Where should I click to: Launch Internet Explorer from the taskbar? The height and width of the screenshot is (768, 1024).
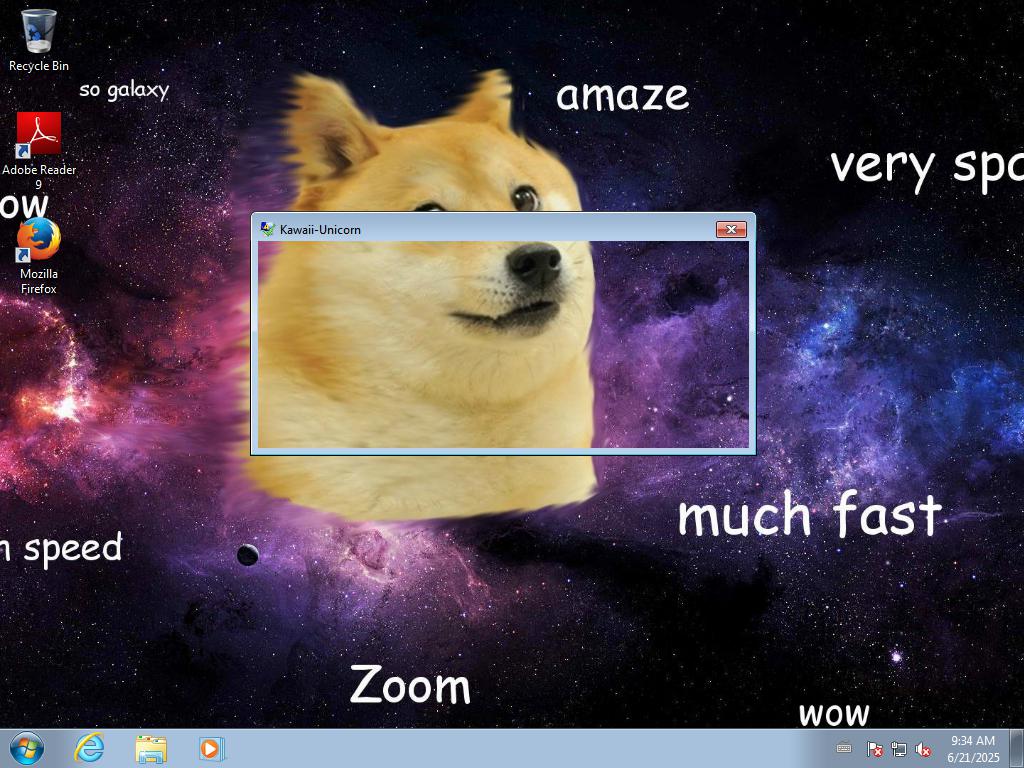[89, 748]
